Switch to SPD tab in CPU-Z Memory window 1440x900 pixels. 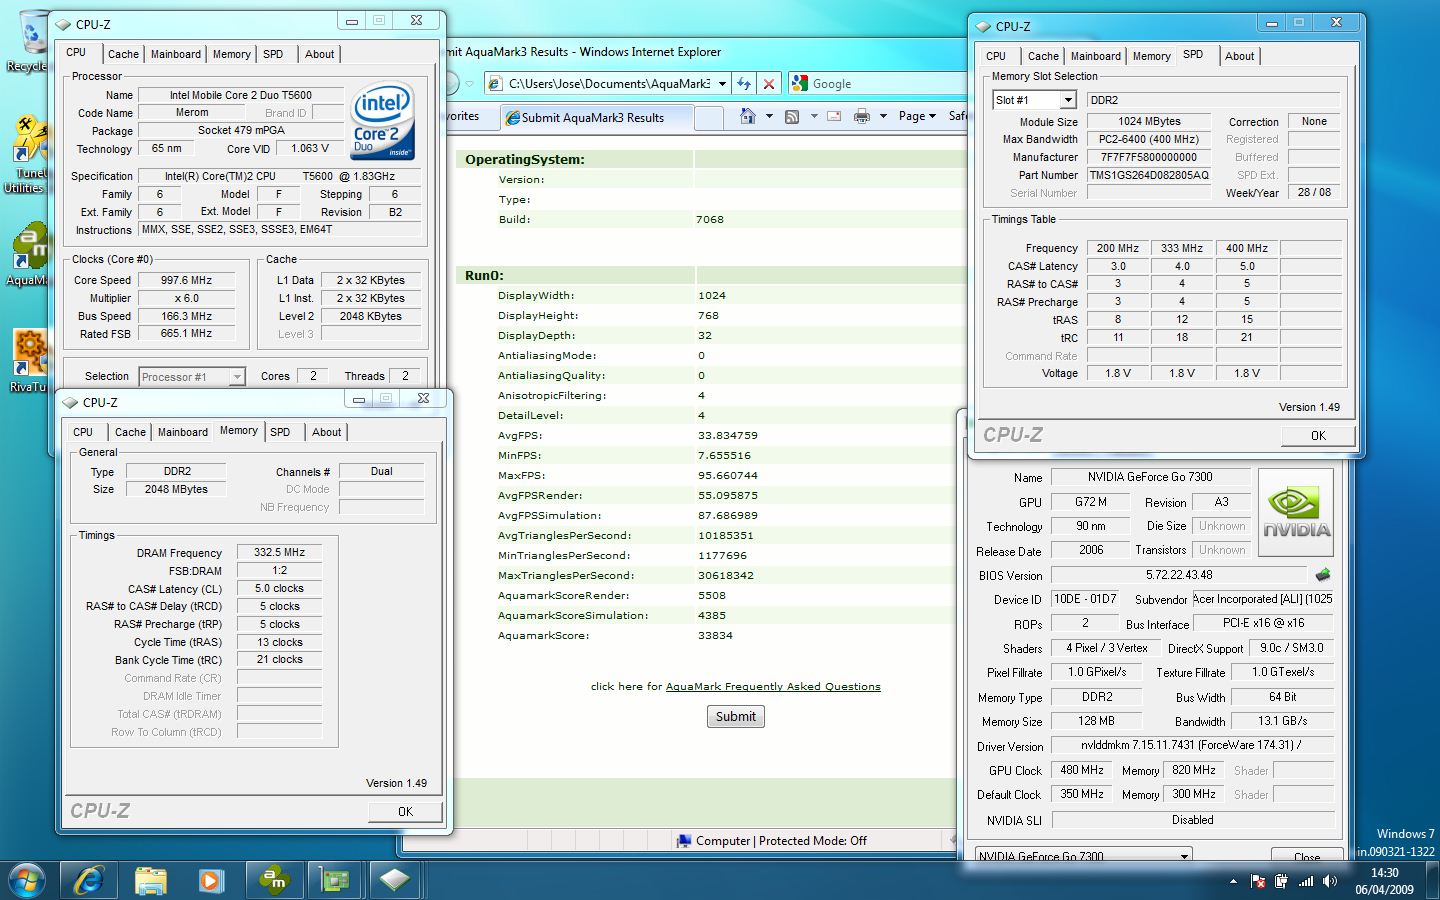point(280,433)
